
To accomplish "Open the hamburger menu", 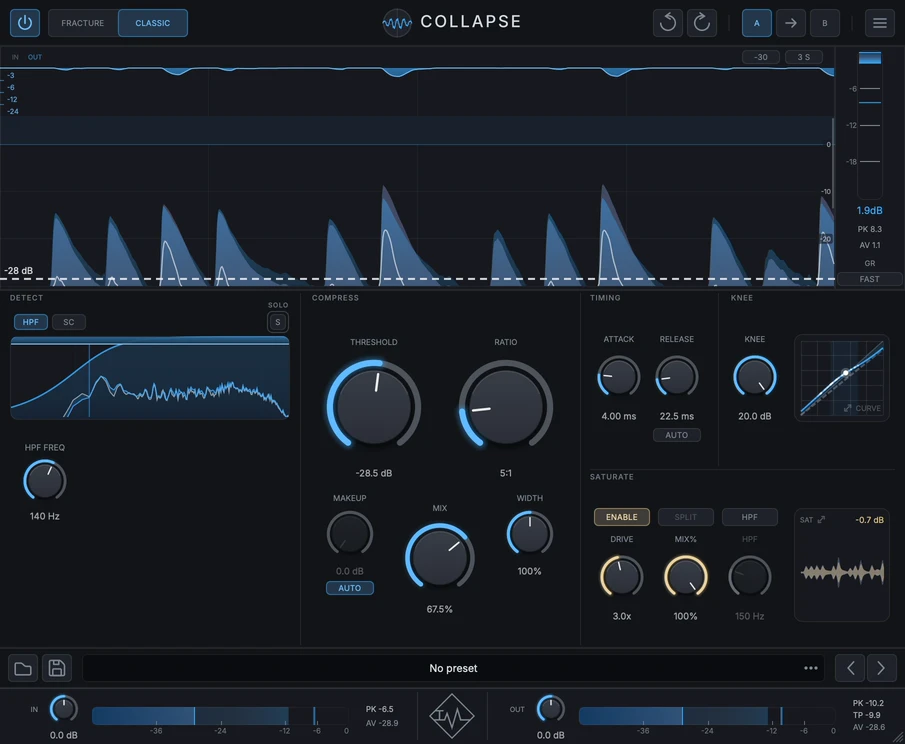I will [880, 23].
